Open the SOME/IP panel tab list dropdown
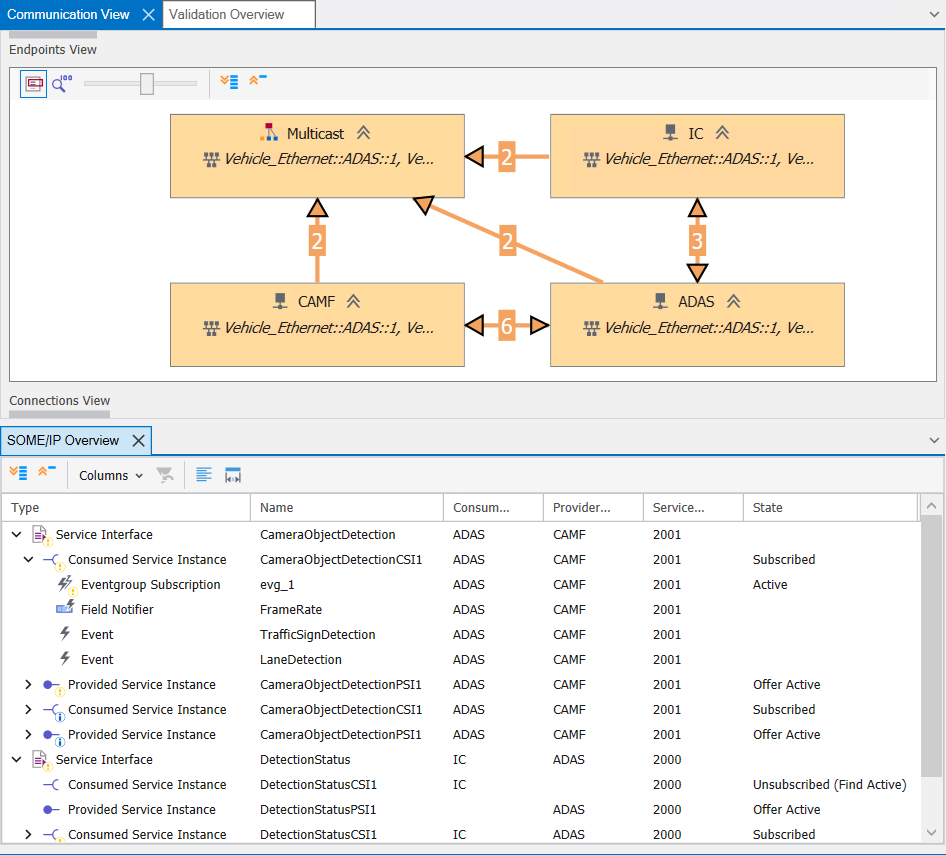This screenshot has height=855, width=946. click(x=934, y=440)
